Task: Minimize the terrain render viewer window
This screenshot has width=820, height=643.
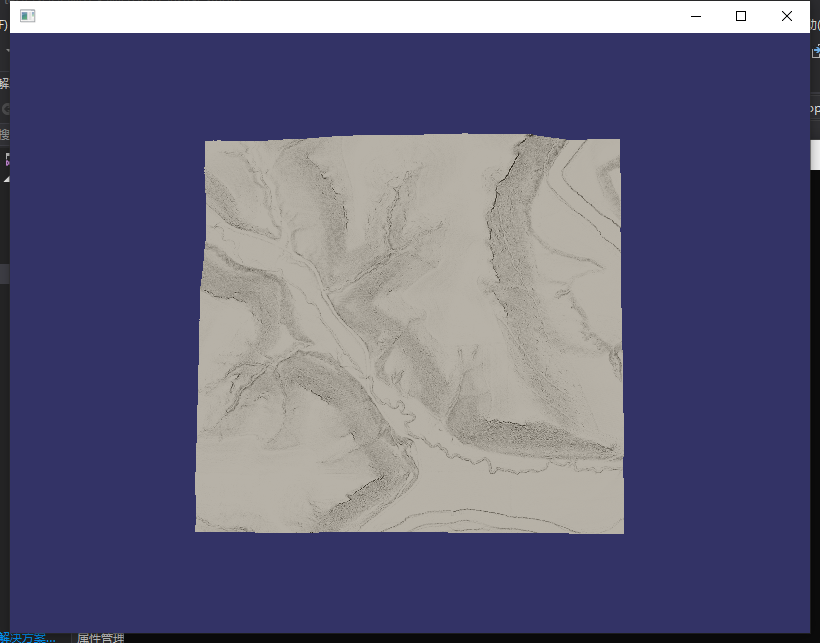Action: [x=695, y=16]
